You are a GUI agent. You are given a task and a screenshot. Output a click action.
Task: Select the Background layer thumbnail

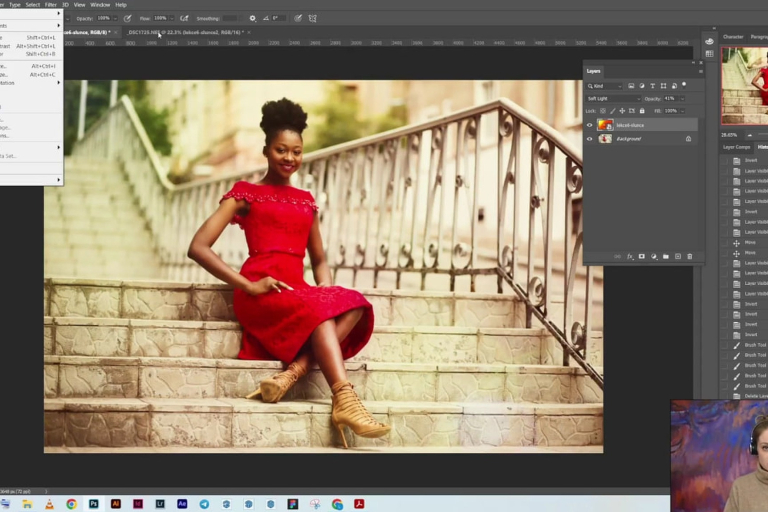click(x=605, y=139)
